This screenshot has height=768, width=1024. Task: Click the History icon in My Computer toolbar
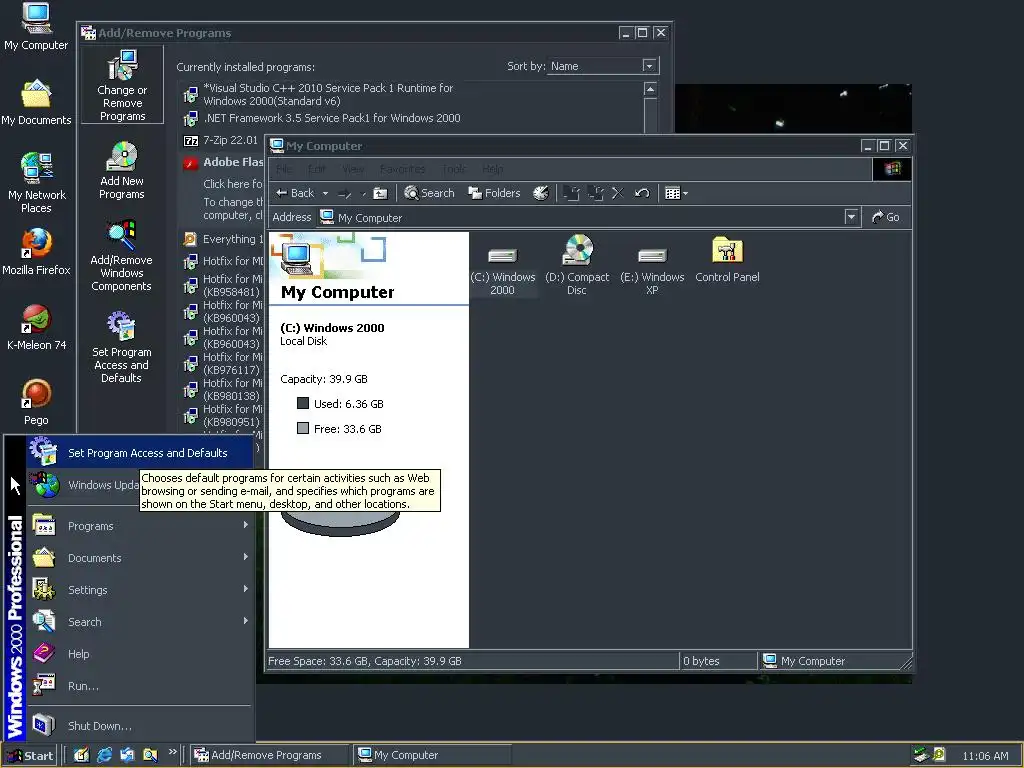point(541,193)
